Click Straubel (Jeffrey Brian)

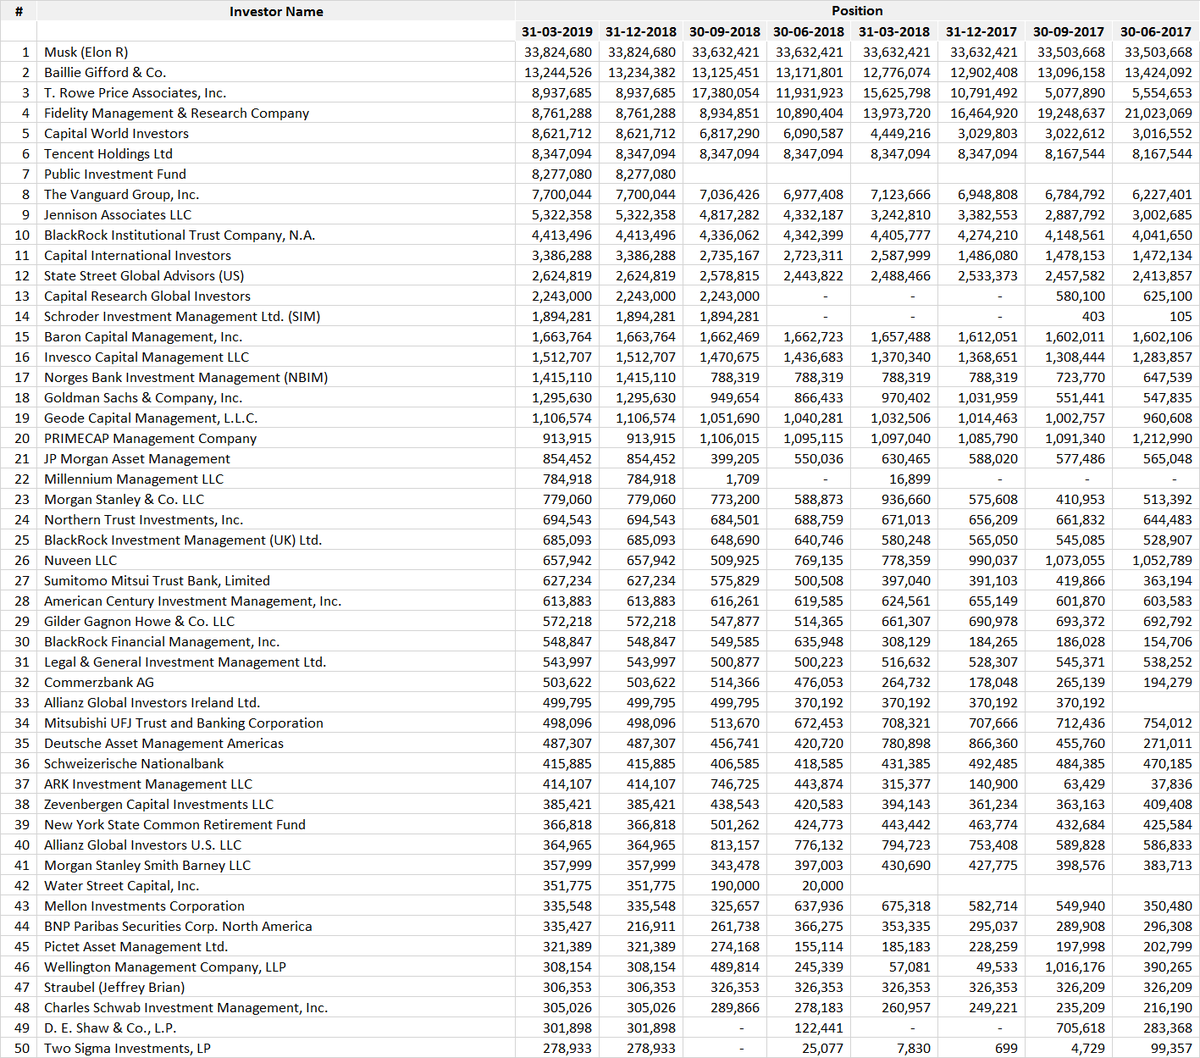tap(114, 987)
